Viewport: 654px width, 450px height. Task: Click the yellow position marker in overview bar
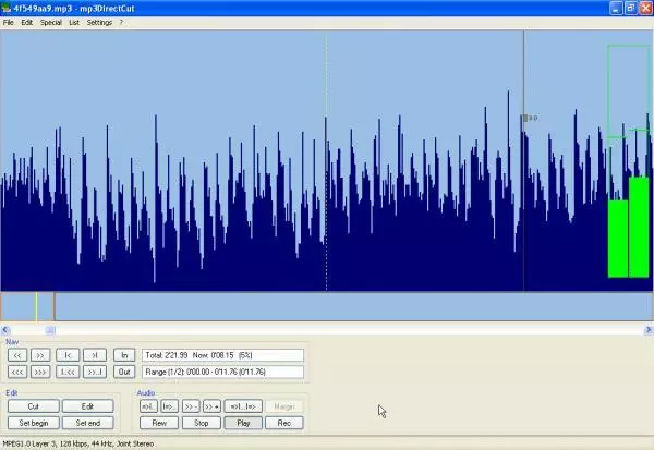36,307
